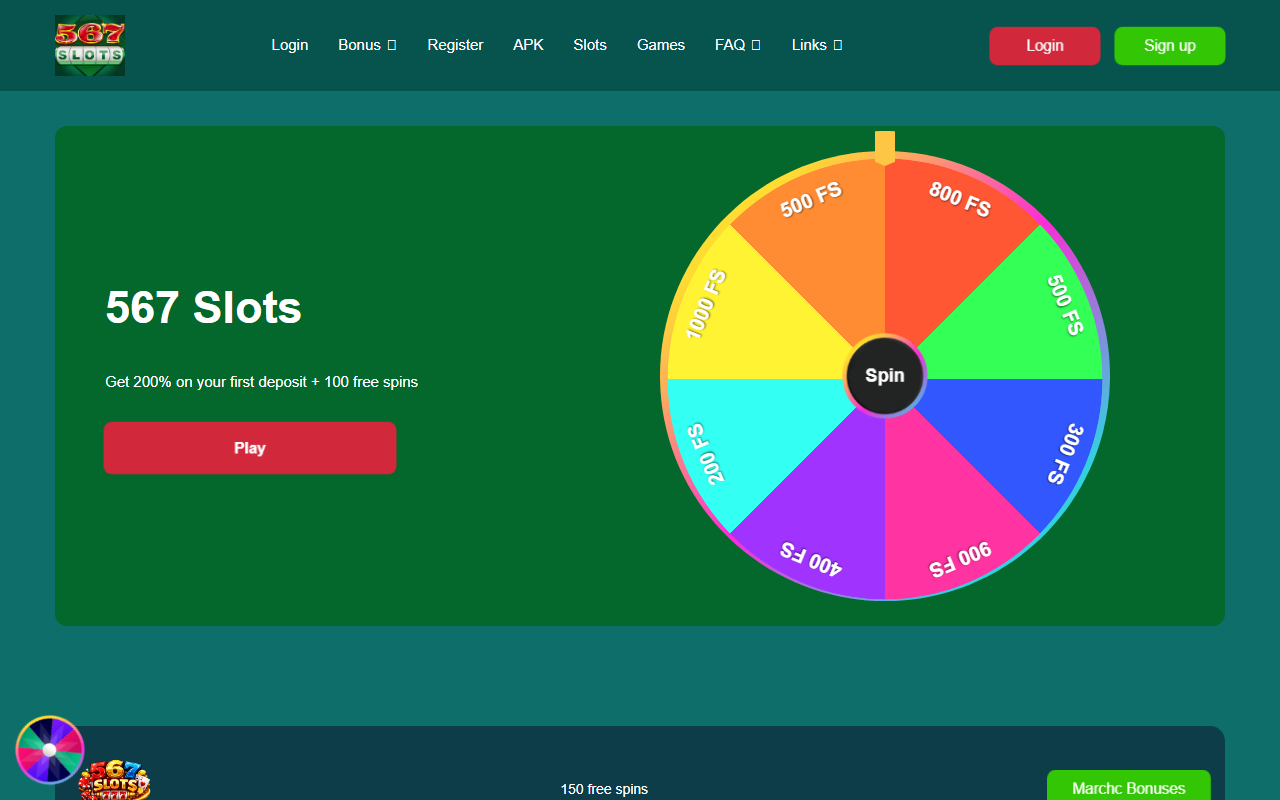Click the Spin button on the wheel
The width and height of the screenshot is (1280, 800).
pos(885,376)
